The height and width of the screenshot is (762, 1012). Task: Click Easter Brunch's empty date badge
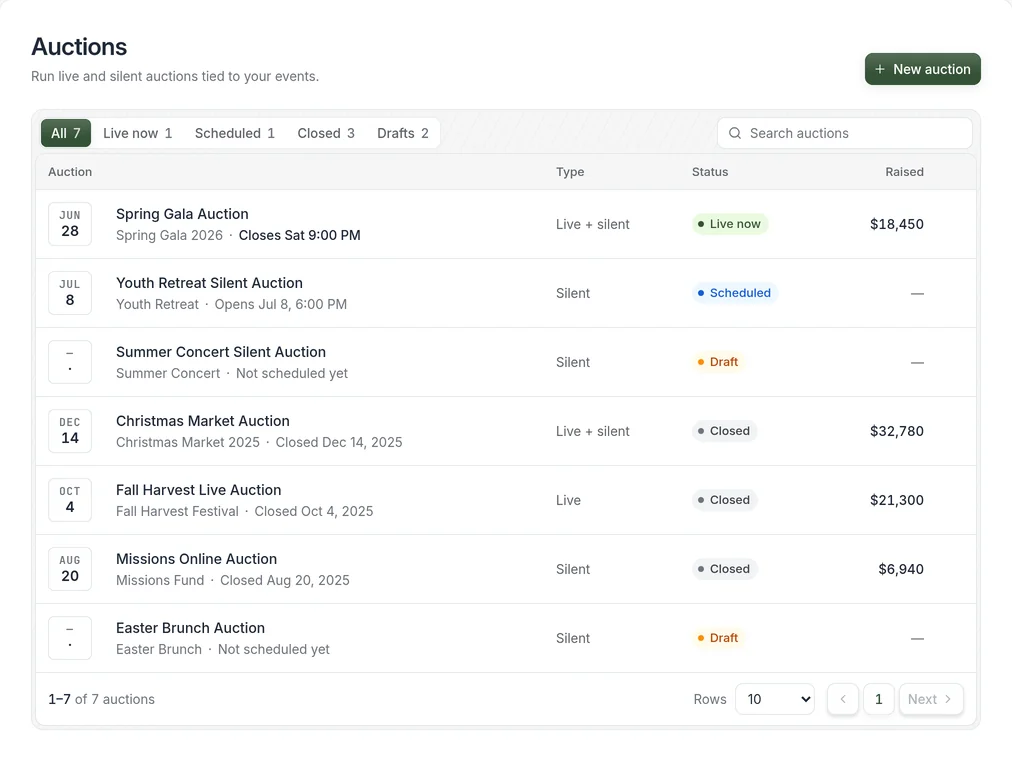pyautogui.click(x=70, y=638)
